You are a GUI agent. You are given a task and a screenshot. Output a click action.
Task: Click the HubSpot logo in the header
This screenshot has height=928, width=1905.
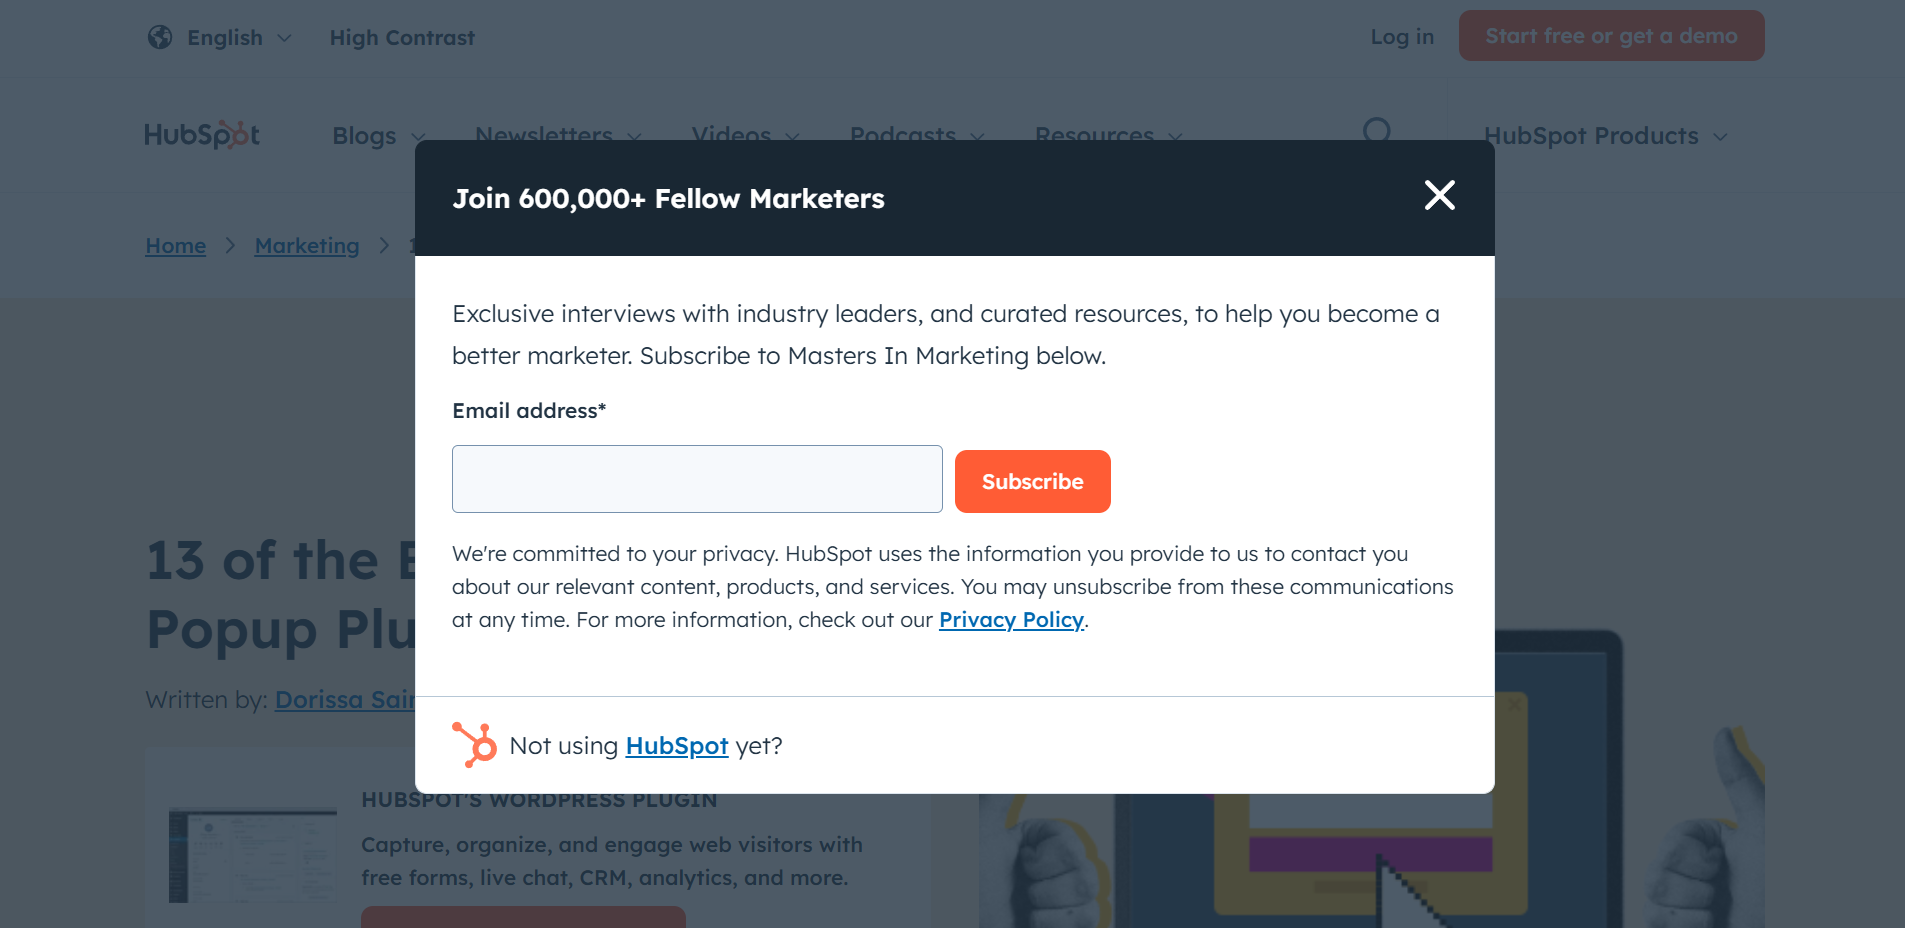pos(202,135)
